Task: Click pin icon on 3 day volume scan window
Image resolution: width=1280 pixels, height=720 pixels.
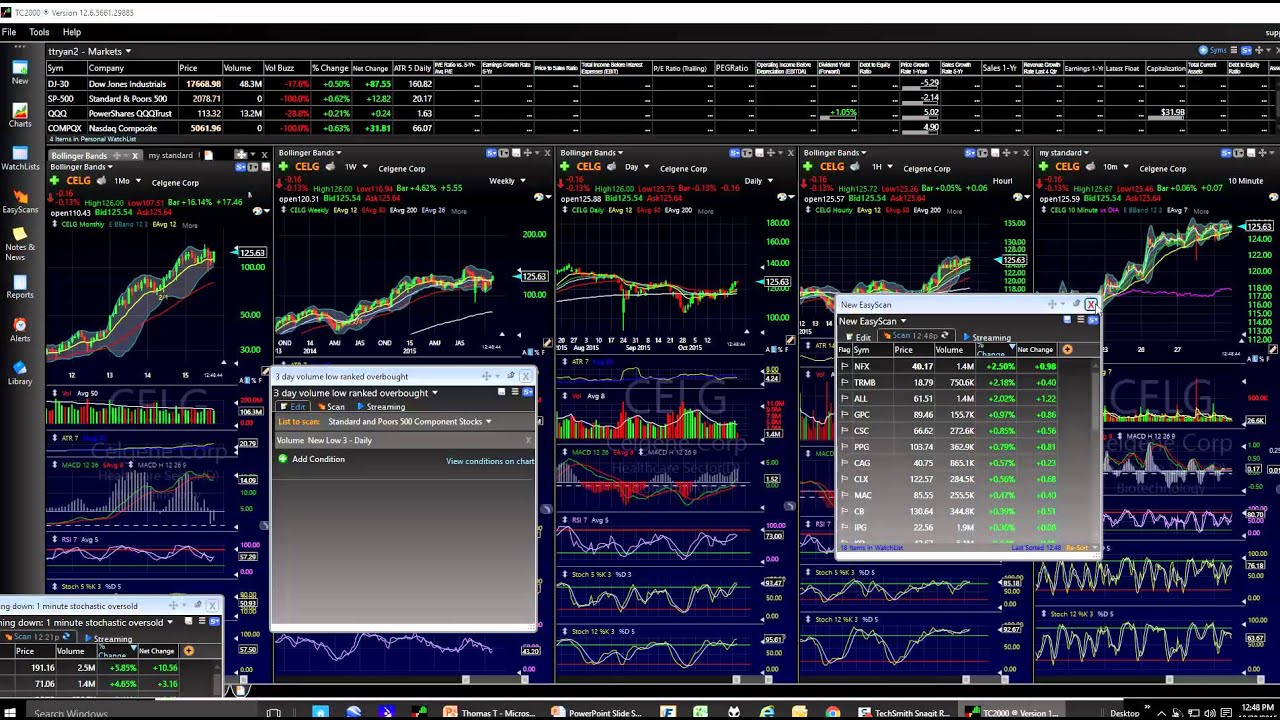Action: 510,376
